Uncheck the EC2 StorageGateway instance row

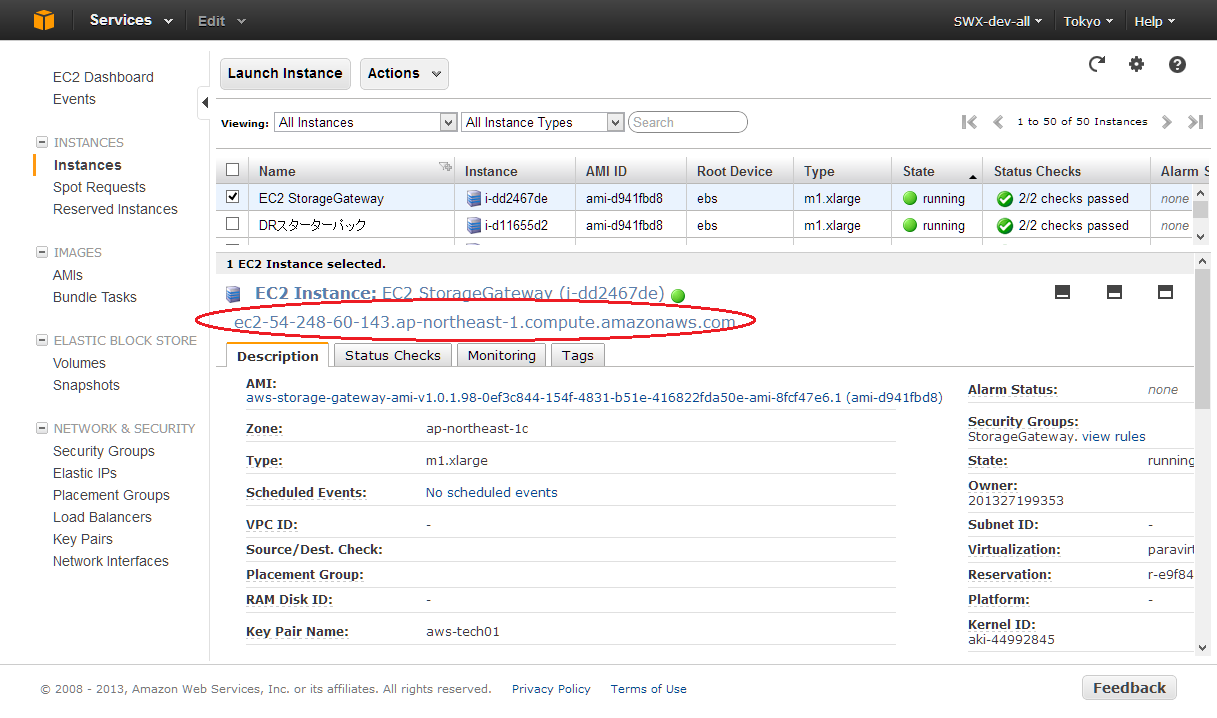[x=232, y=197]
